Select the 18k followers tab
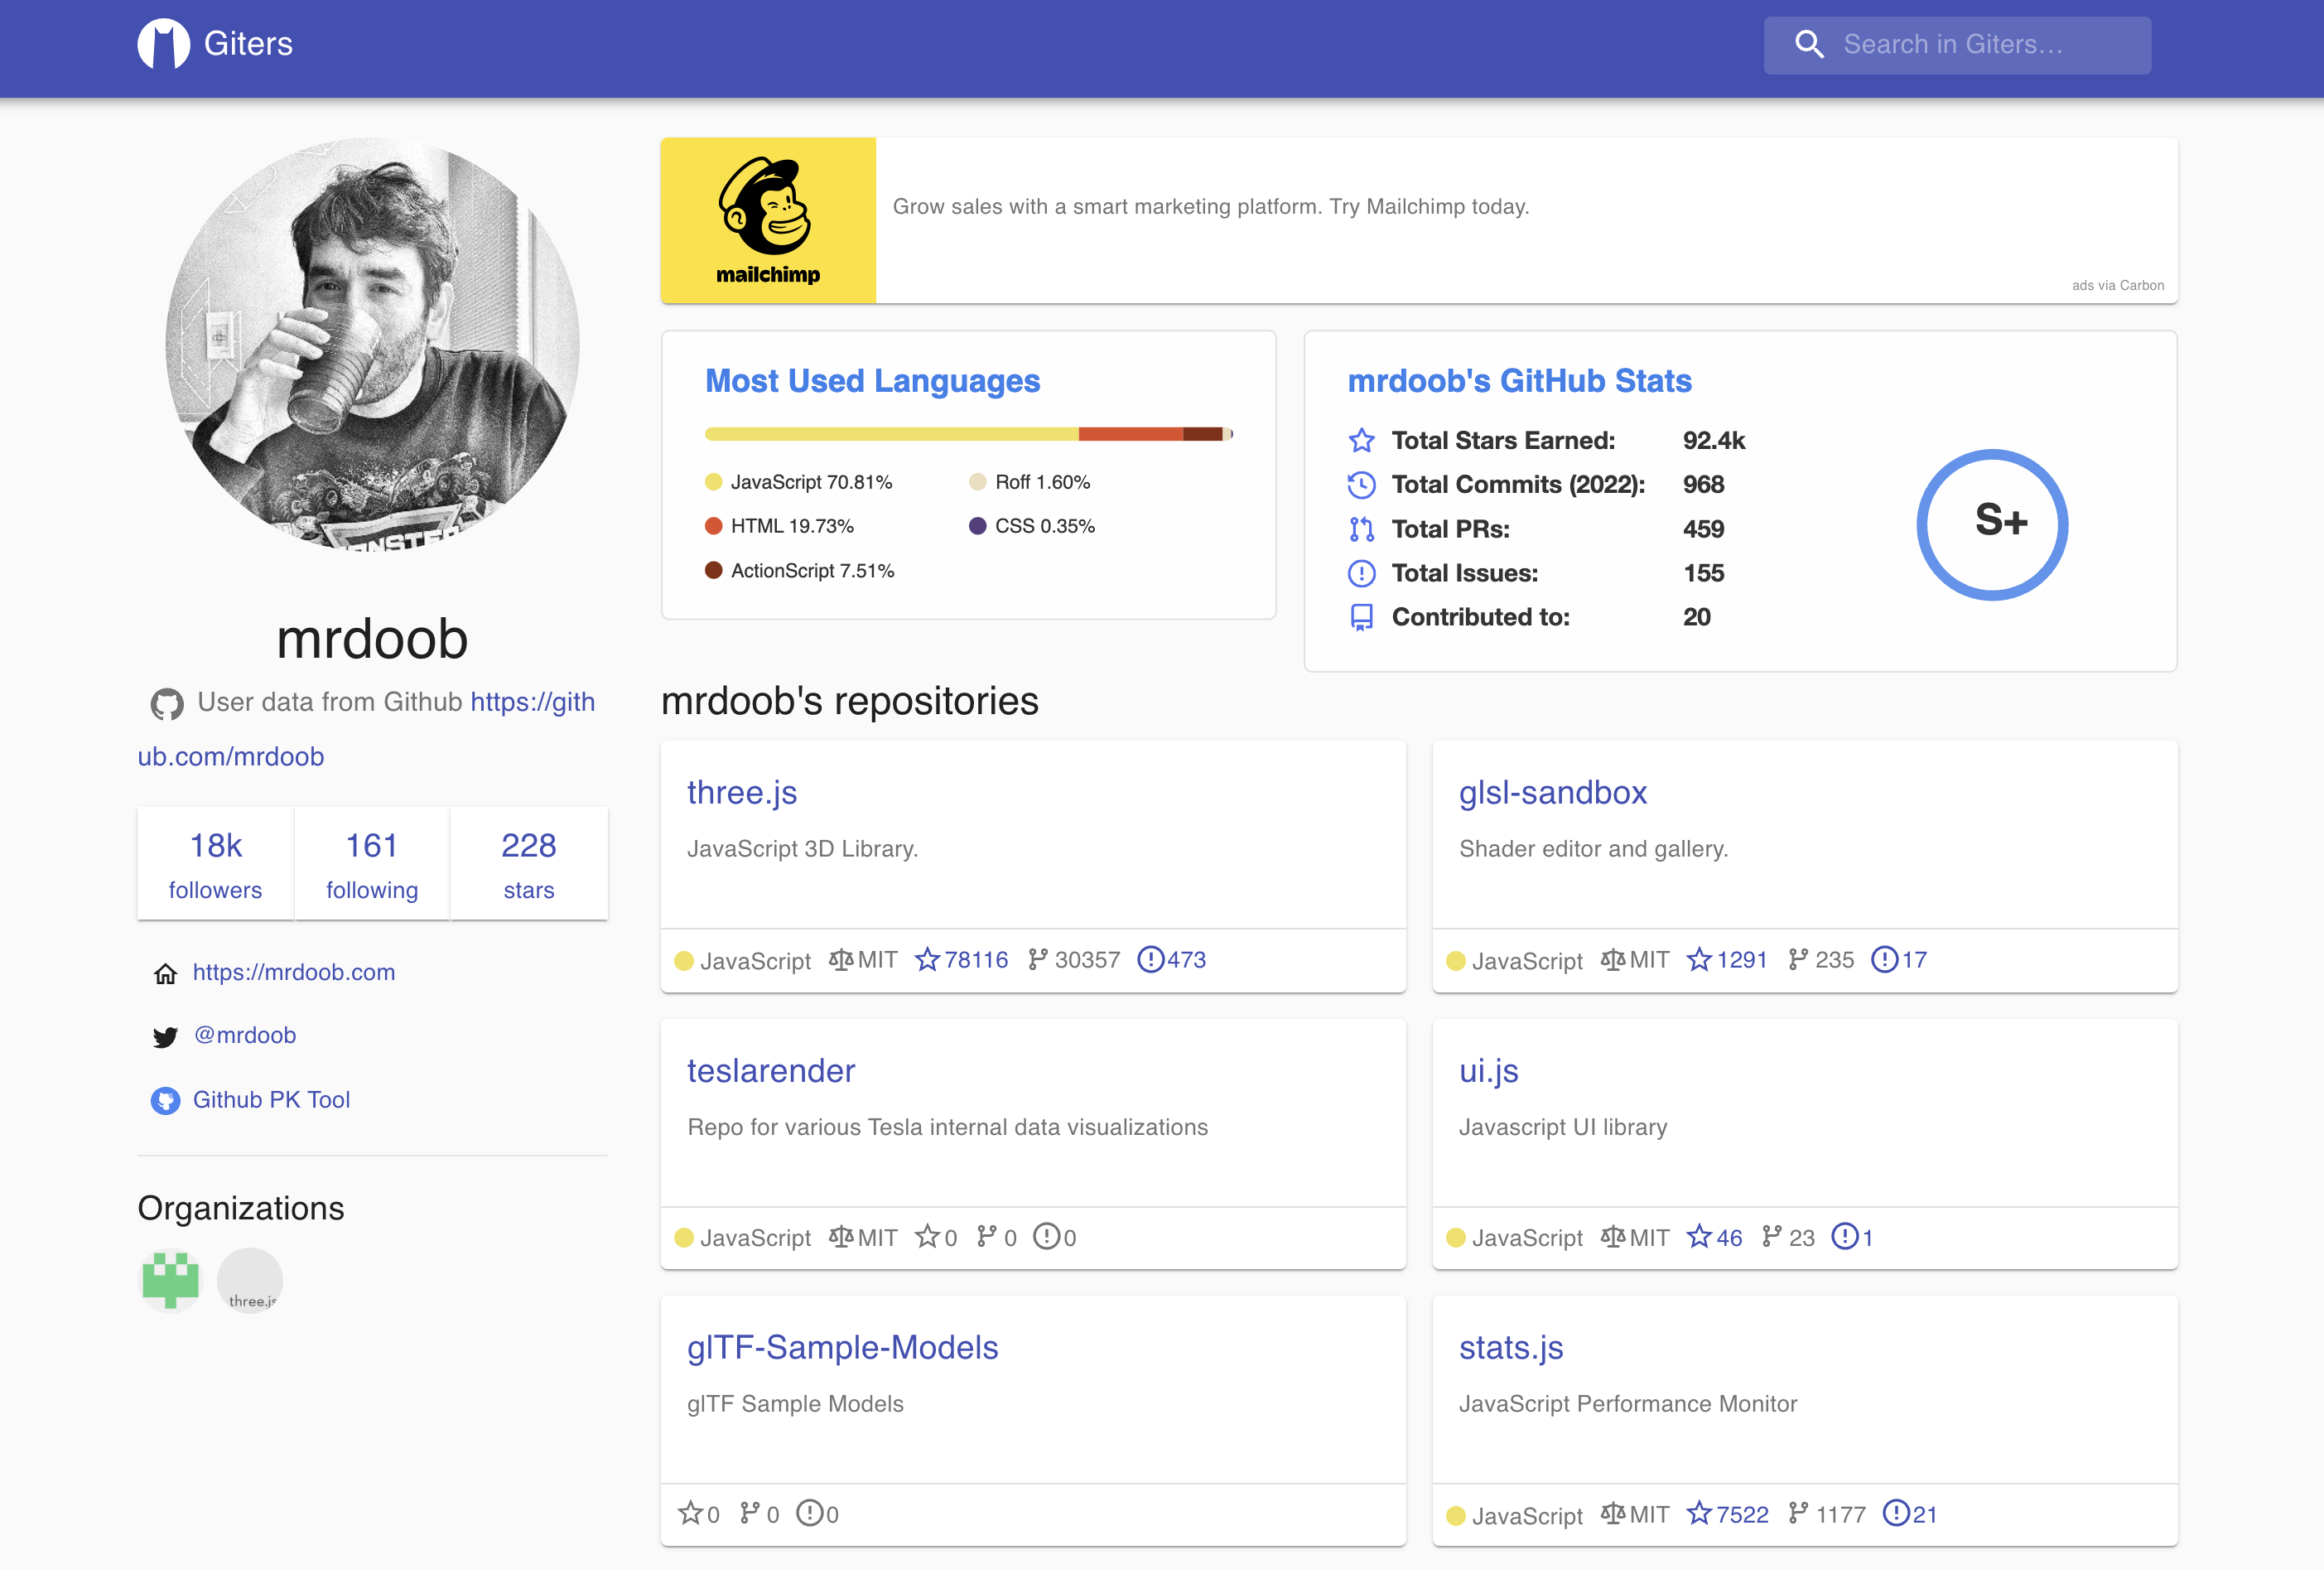Screen dimensions: 2324x1569 215,863
